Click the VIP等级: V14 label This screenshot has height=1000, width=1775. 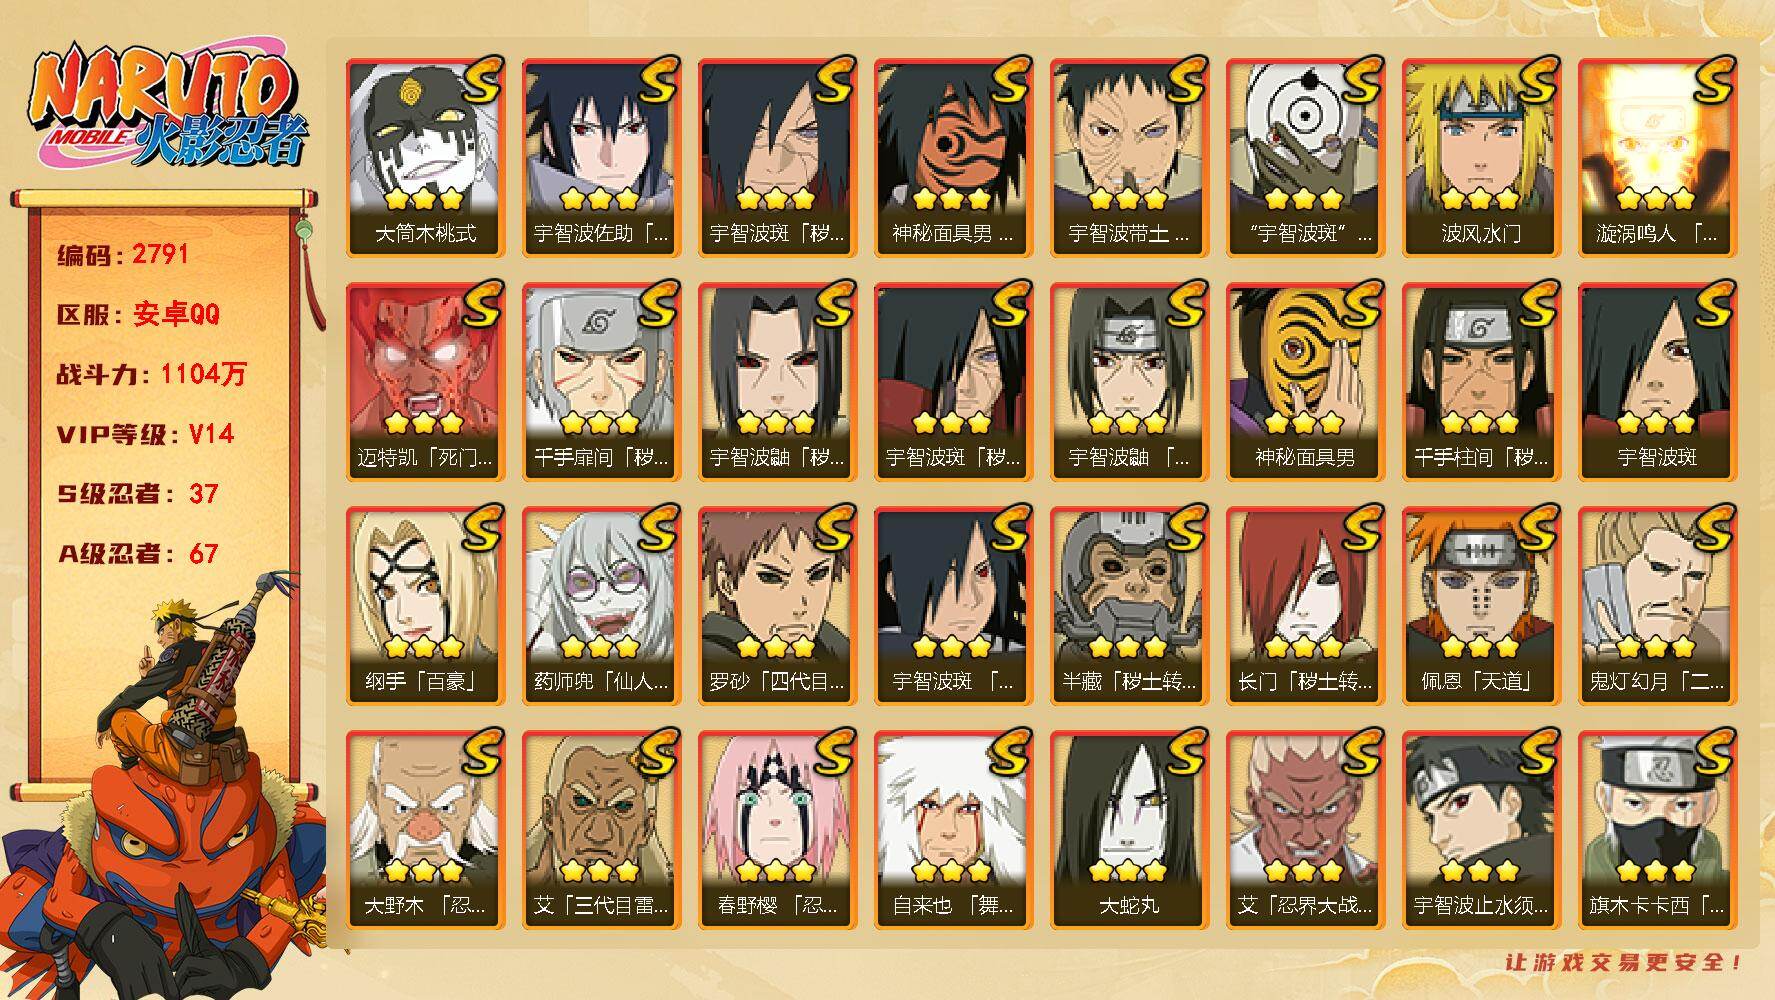coord(145,434)
